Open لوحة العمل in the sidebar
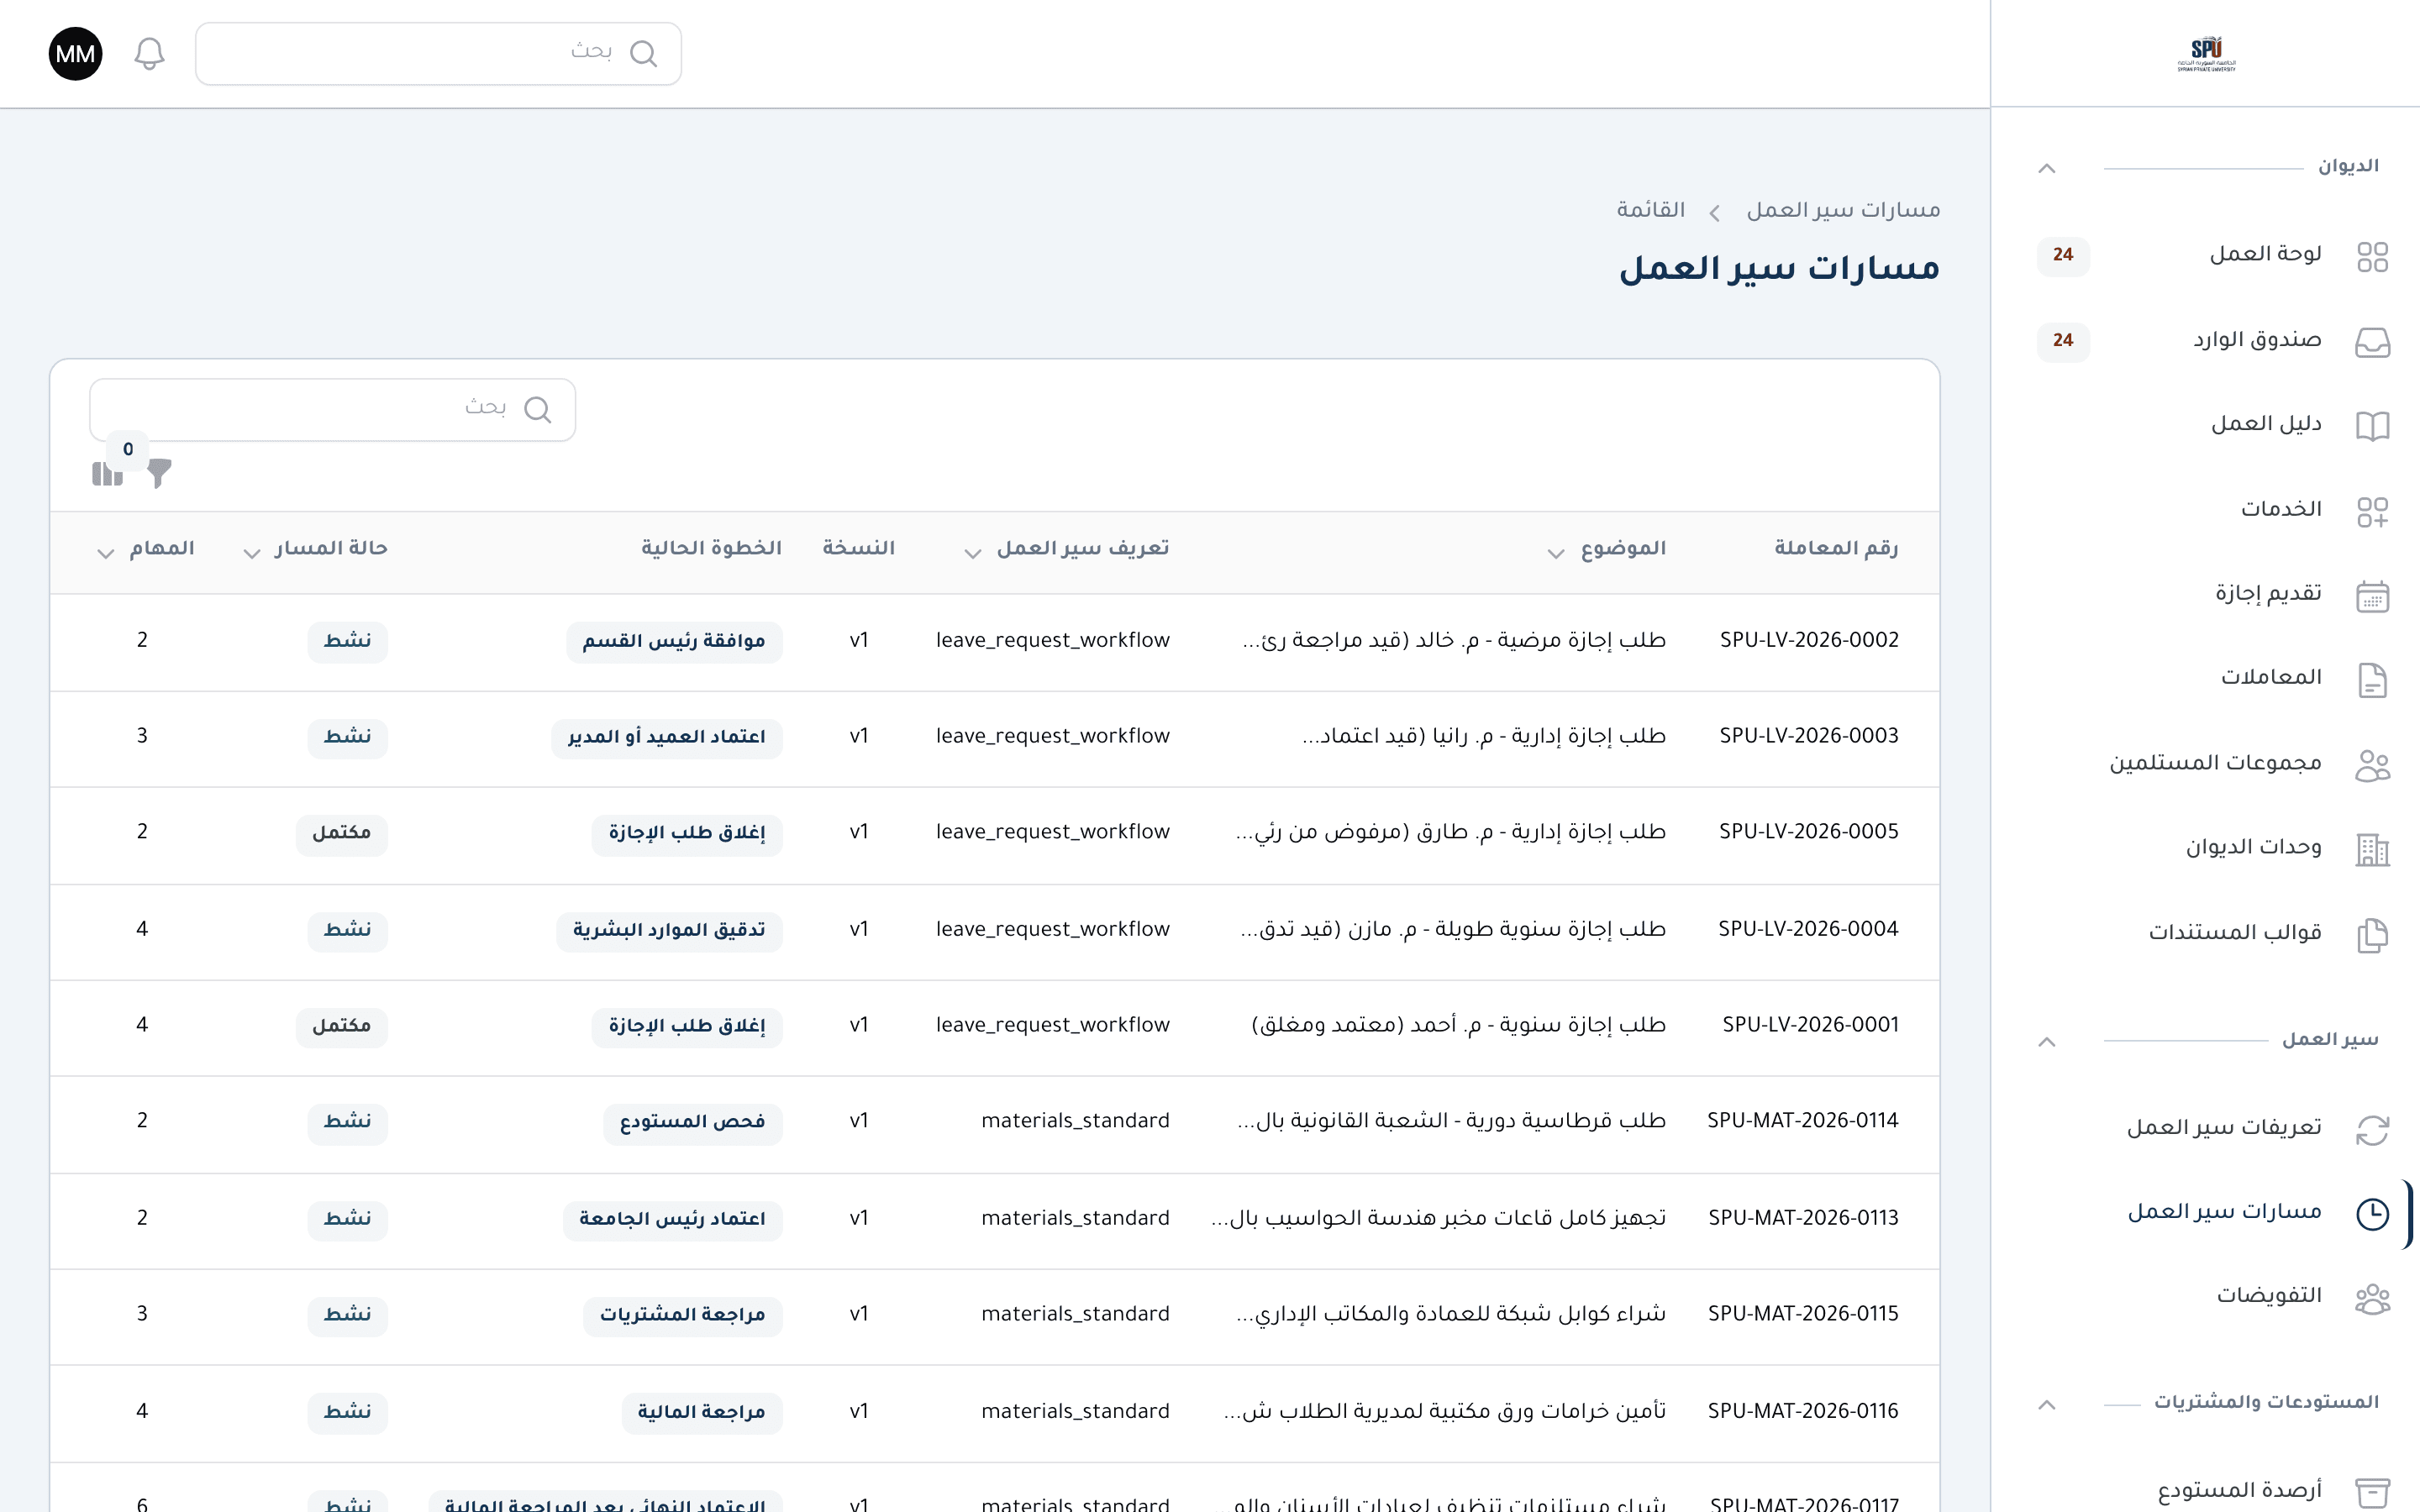 click(x=2213, y=255)
